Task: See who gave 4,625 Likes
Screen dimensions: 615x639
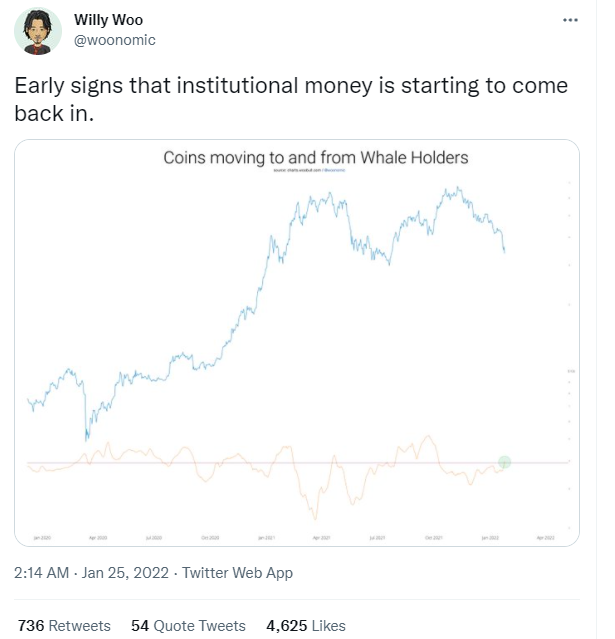Action: click(305, 626)
